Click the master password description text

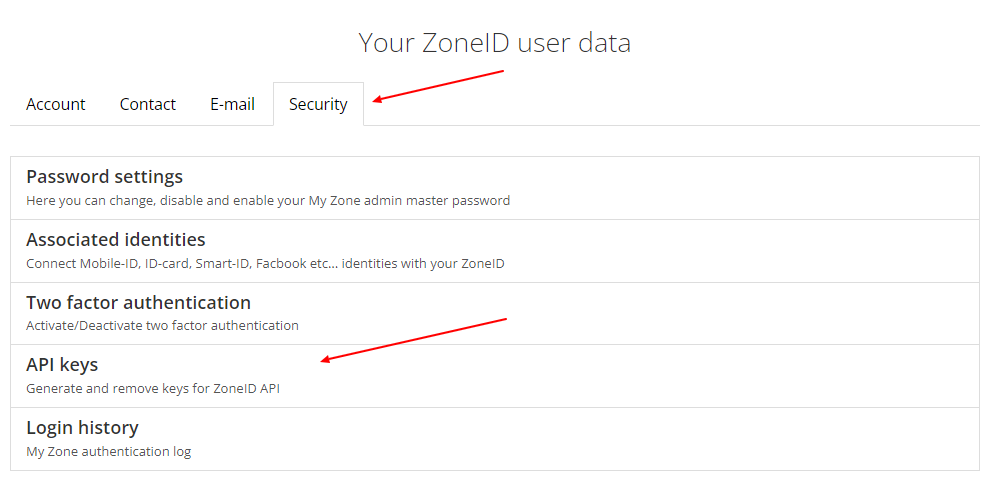point(268,200)
